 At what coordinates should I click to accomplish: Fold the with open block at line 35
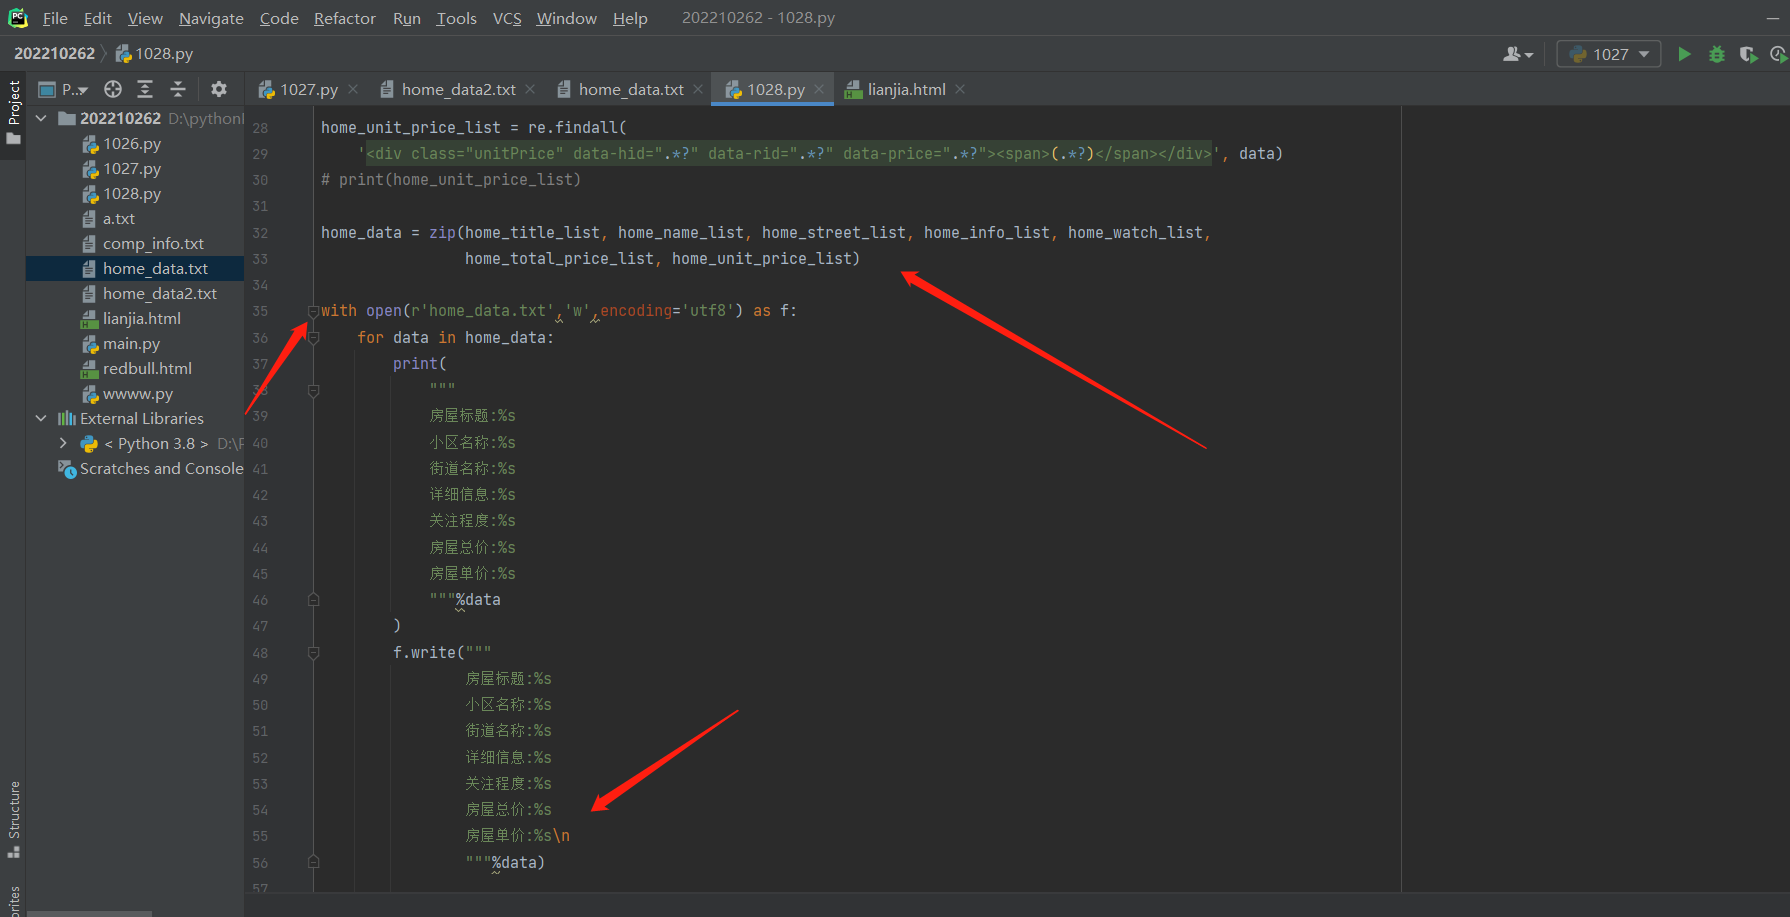click(x=313, y=311)
